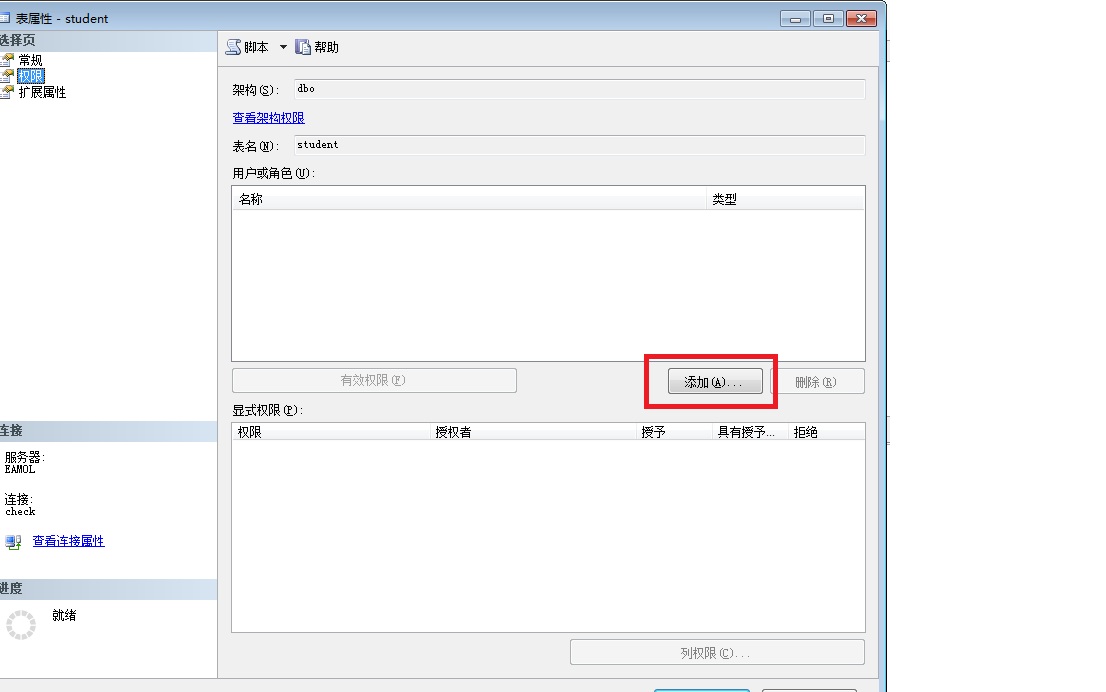Click the 删除(R) button
Screen dimensions: 1106x692
[x=816, y=381]
